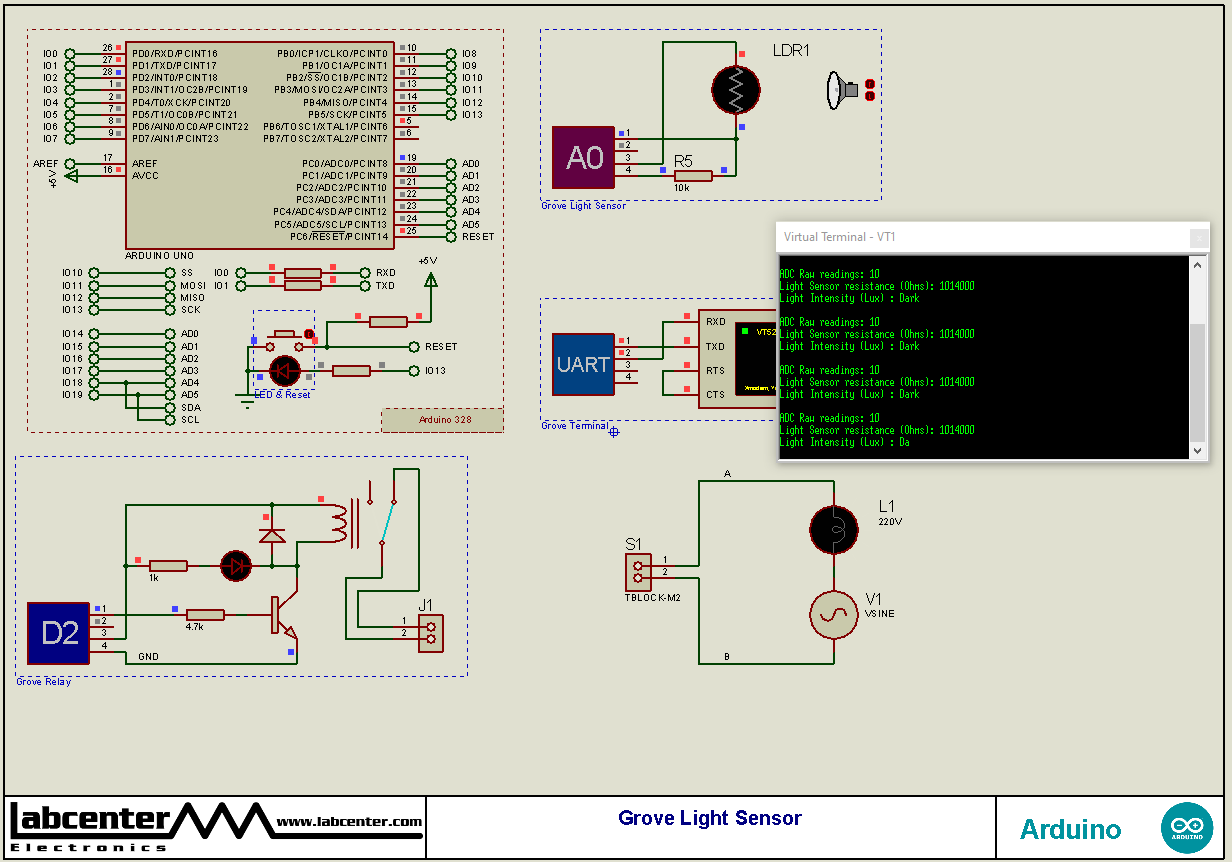The width and height of the screenshot is (1232, 862).
Task: Select the red LED in the relay circuit
Action: (237, 565)
